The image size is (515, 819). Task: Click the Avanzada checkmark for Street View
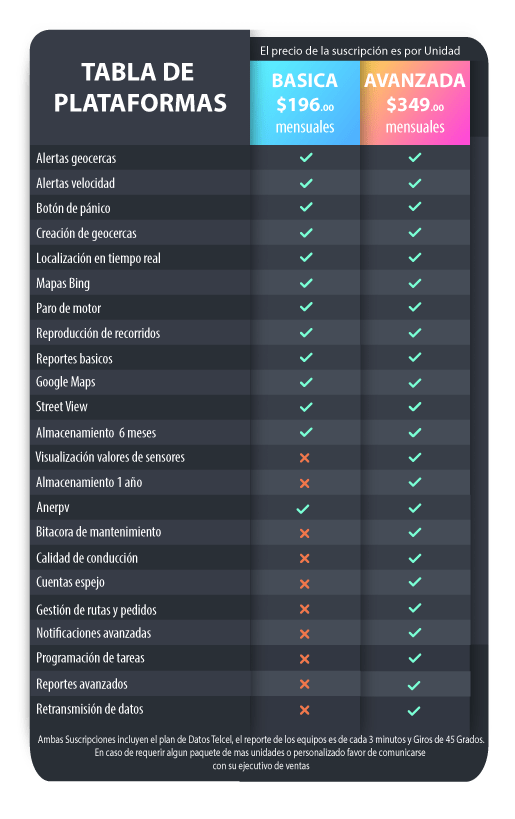(x=415, y=407)
